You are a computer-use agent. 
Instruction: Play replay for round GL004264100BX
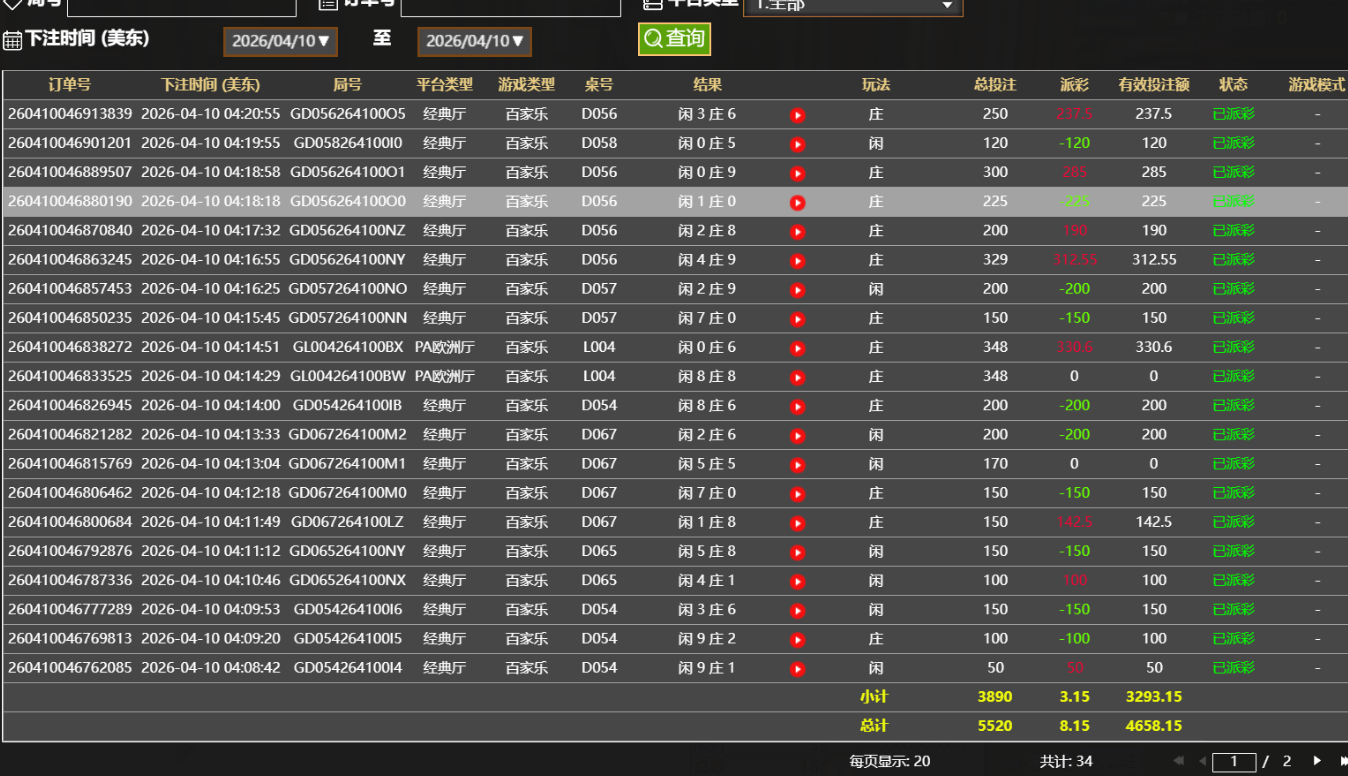pos(797,348)
